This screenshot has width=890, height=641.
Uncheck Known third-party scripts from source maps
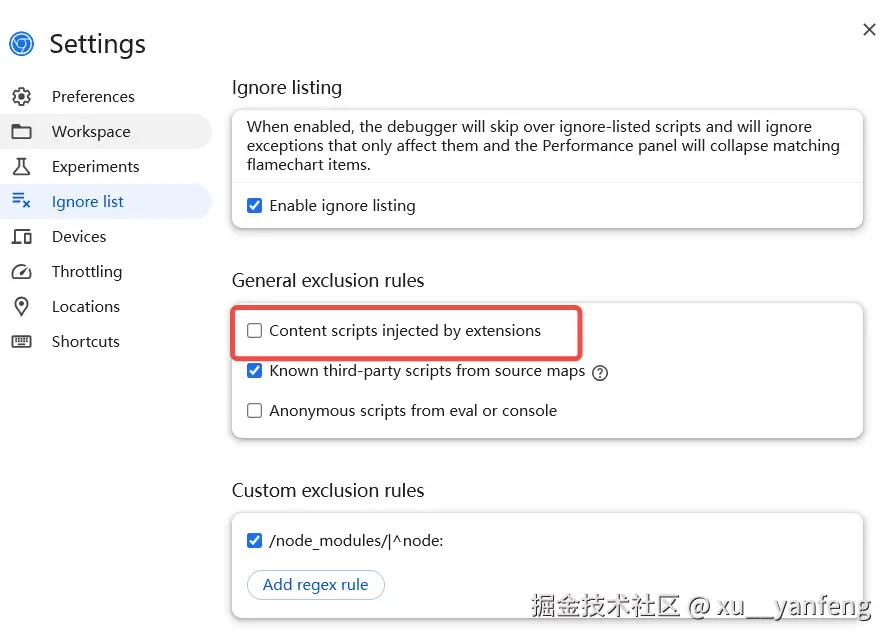254,371
